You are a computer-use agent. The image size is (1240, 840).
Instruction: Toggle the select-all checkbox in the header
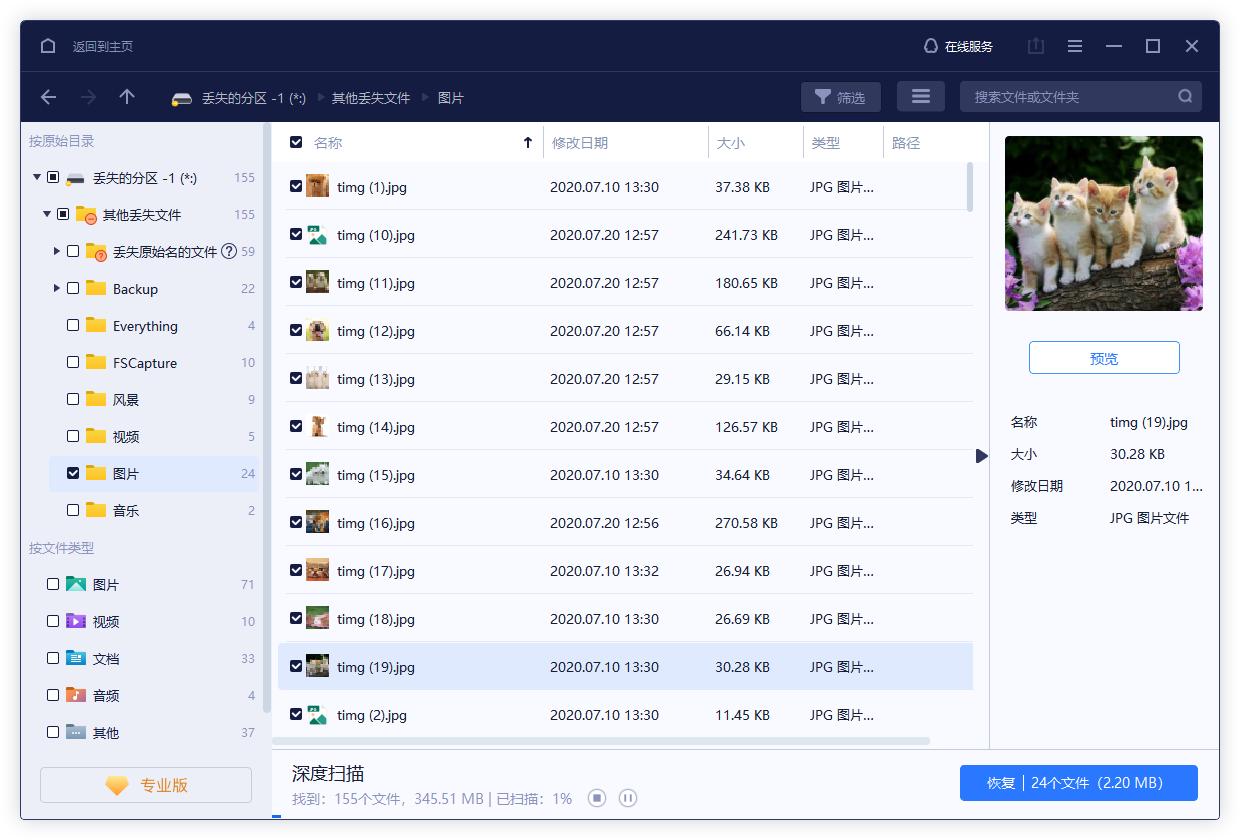tap(296, 142)
